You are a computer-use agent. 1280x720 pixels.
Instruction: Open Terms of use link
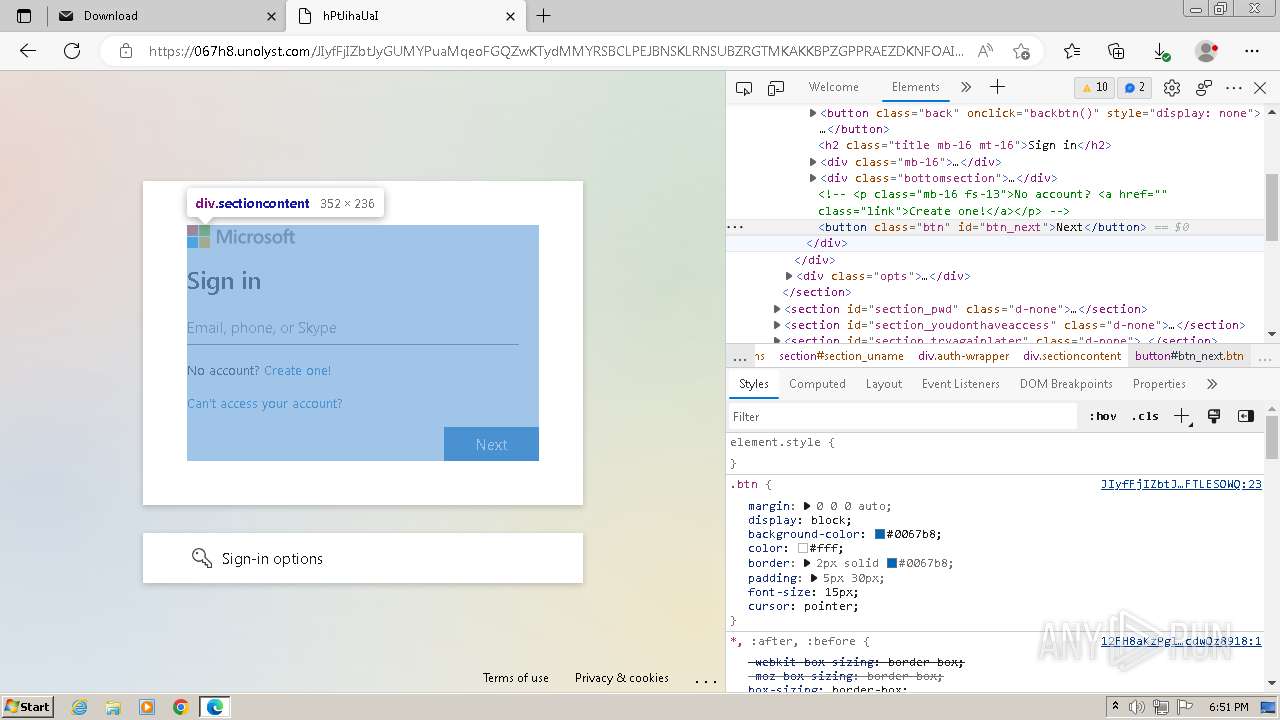click(x=516, y=677)
